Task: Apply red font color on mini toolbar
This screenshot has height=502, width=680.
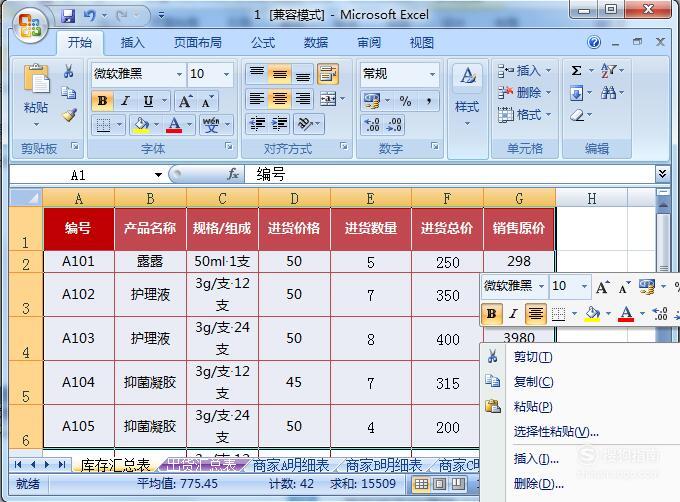Action: (x=625, y=313)
